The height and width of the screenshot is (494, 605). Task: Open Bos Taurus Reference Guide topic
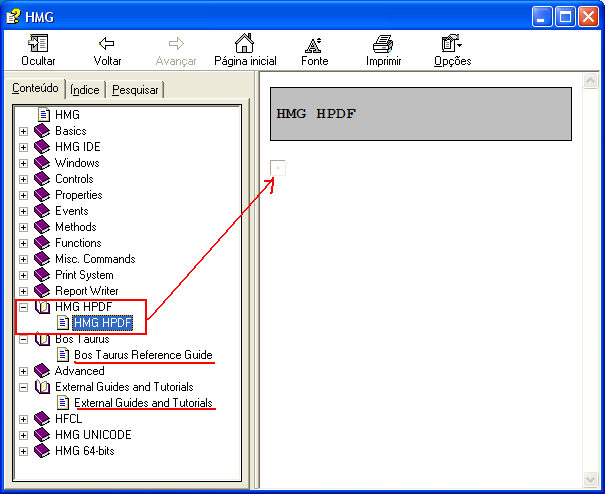(x=143, y=355)
